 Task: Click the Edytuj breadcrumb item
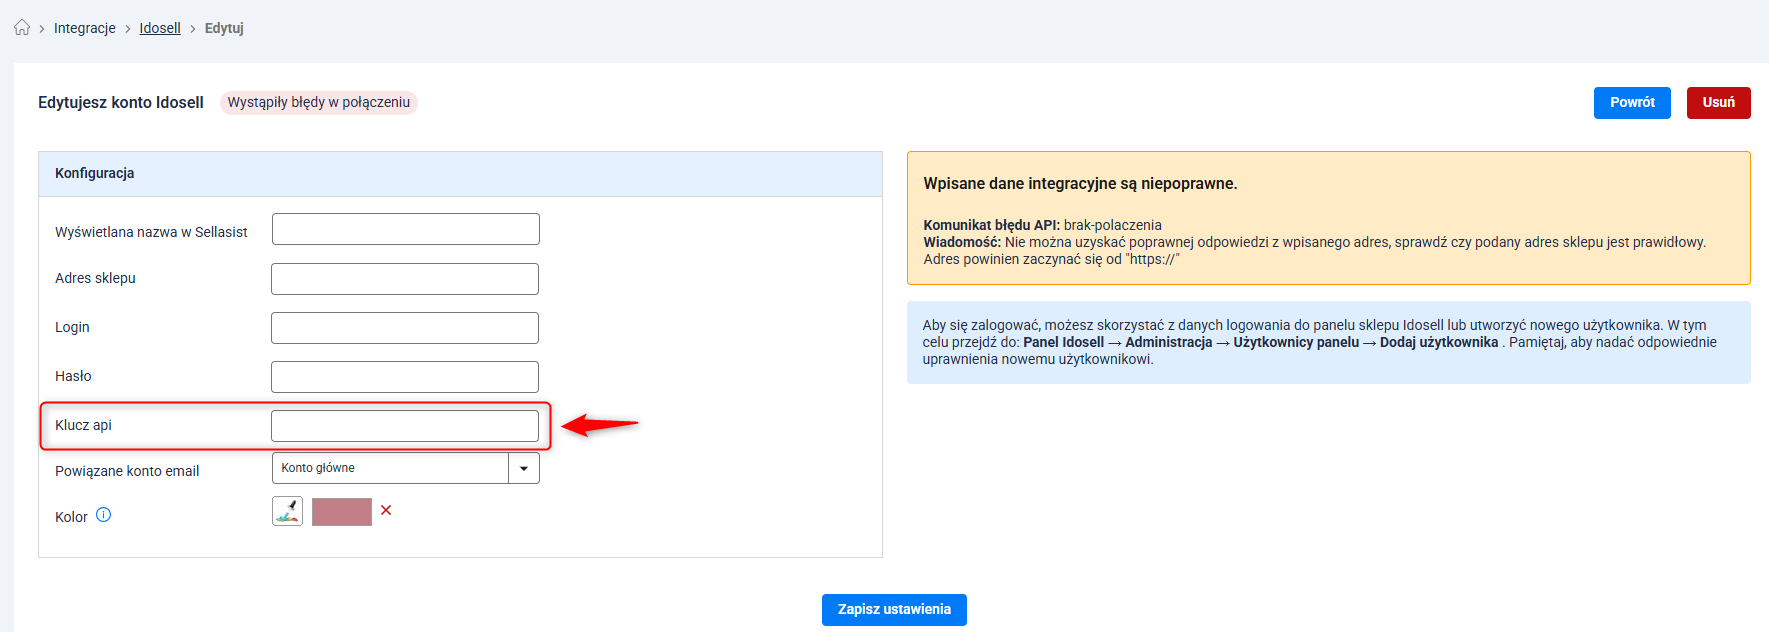coord(224,28)
